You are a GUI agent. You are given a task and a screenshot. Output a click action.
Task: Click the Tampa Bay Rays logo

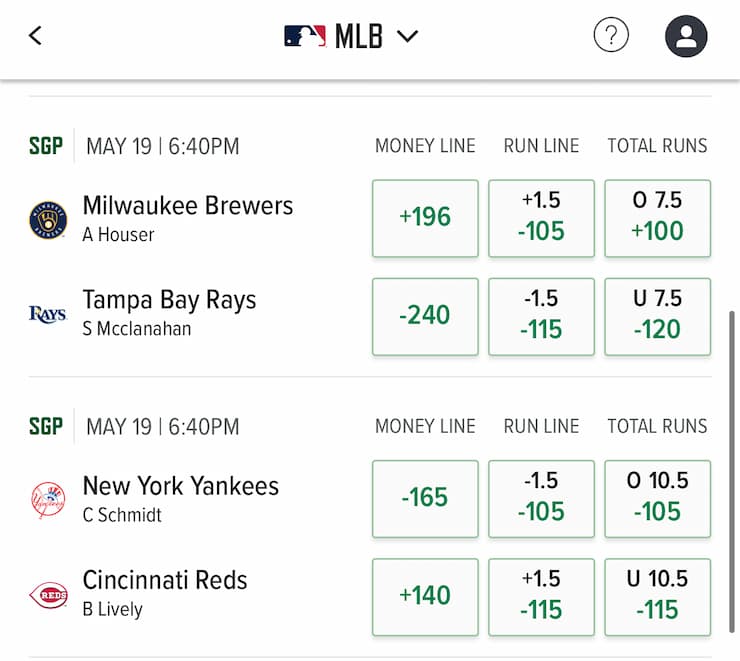(x=48, y=314)
